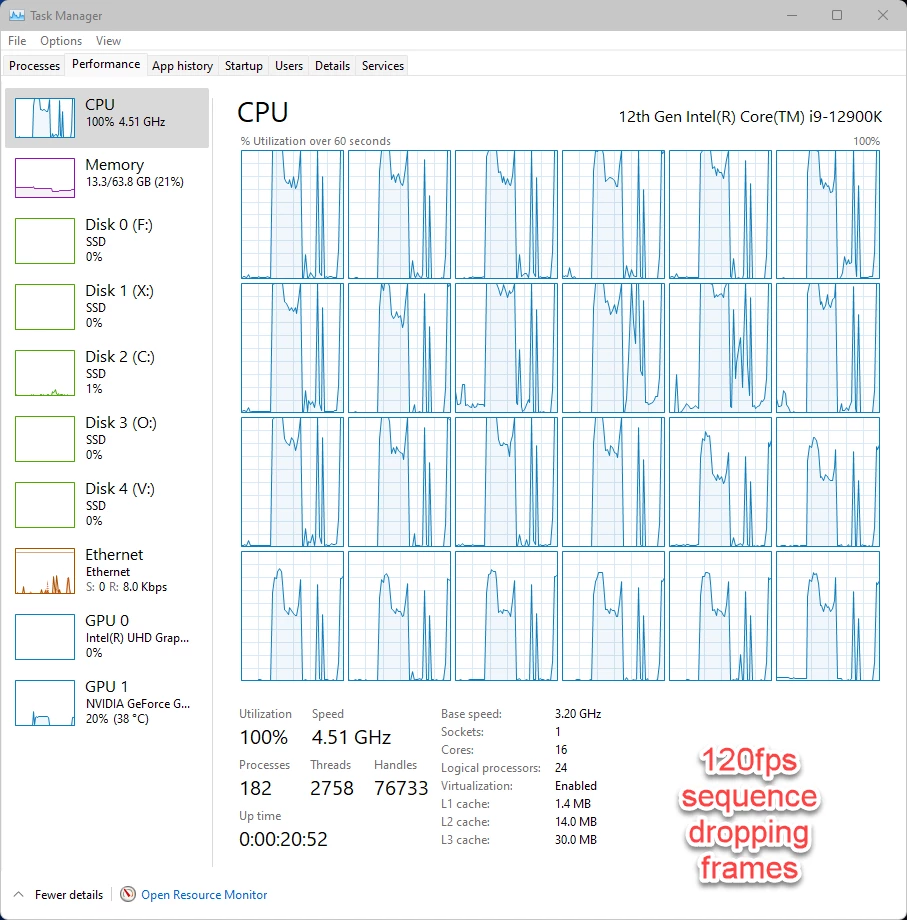Screen dimensions: 907x920
Task: Collapse view with Fewer details chevron
Action: [19, 894]
